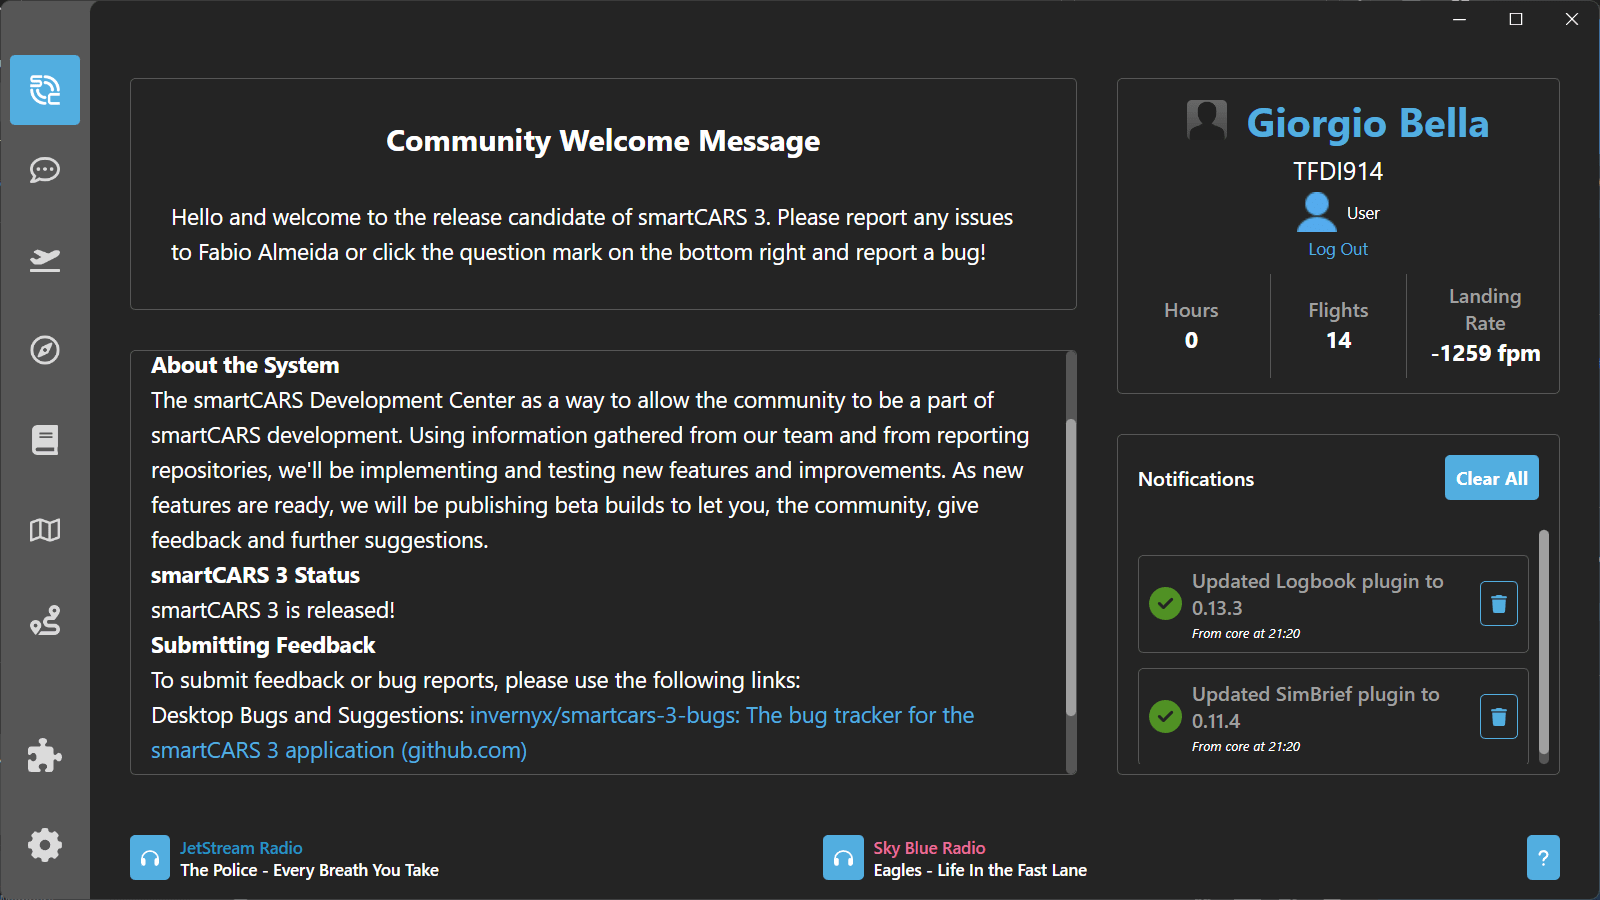Click the Log Out link
This screenshot has width=1600, height=900.
pos(1338,249)
